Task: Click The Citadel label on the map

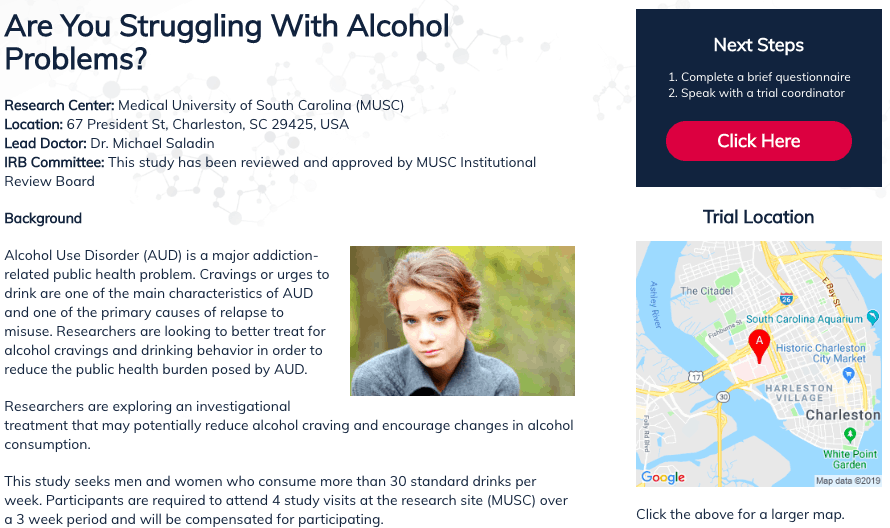Action: point(706,291)
